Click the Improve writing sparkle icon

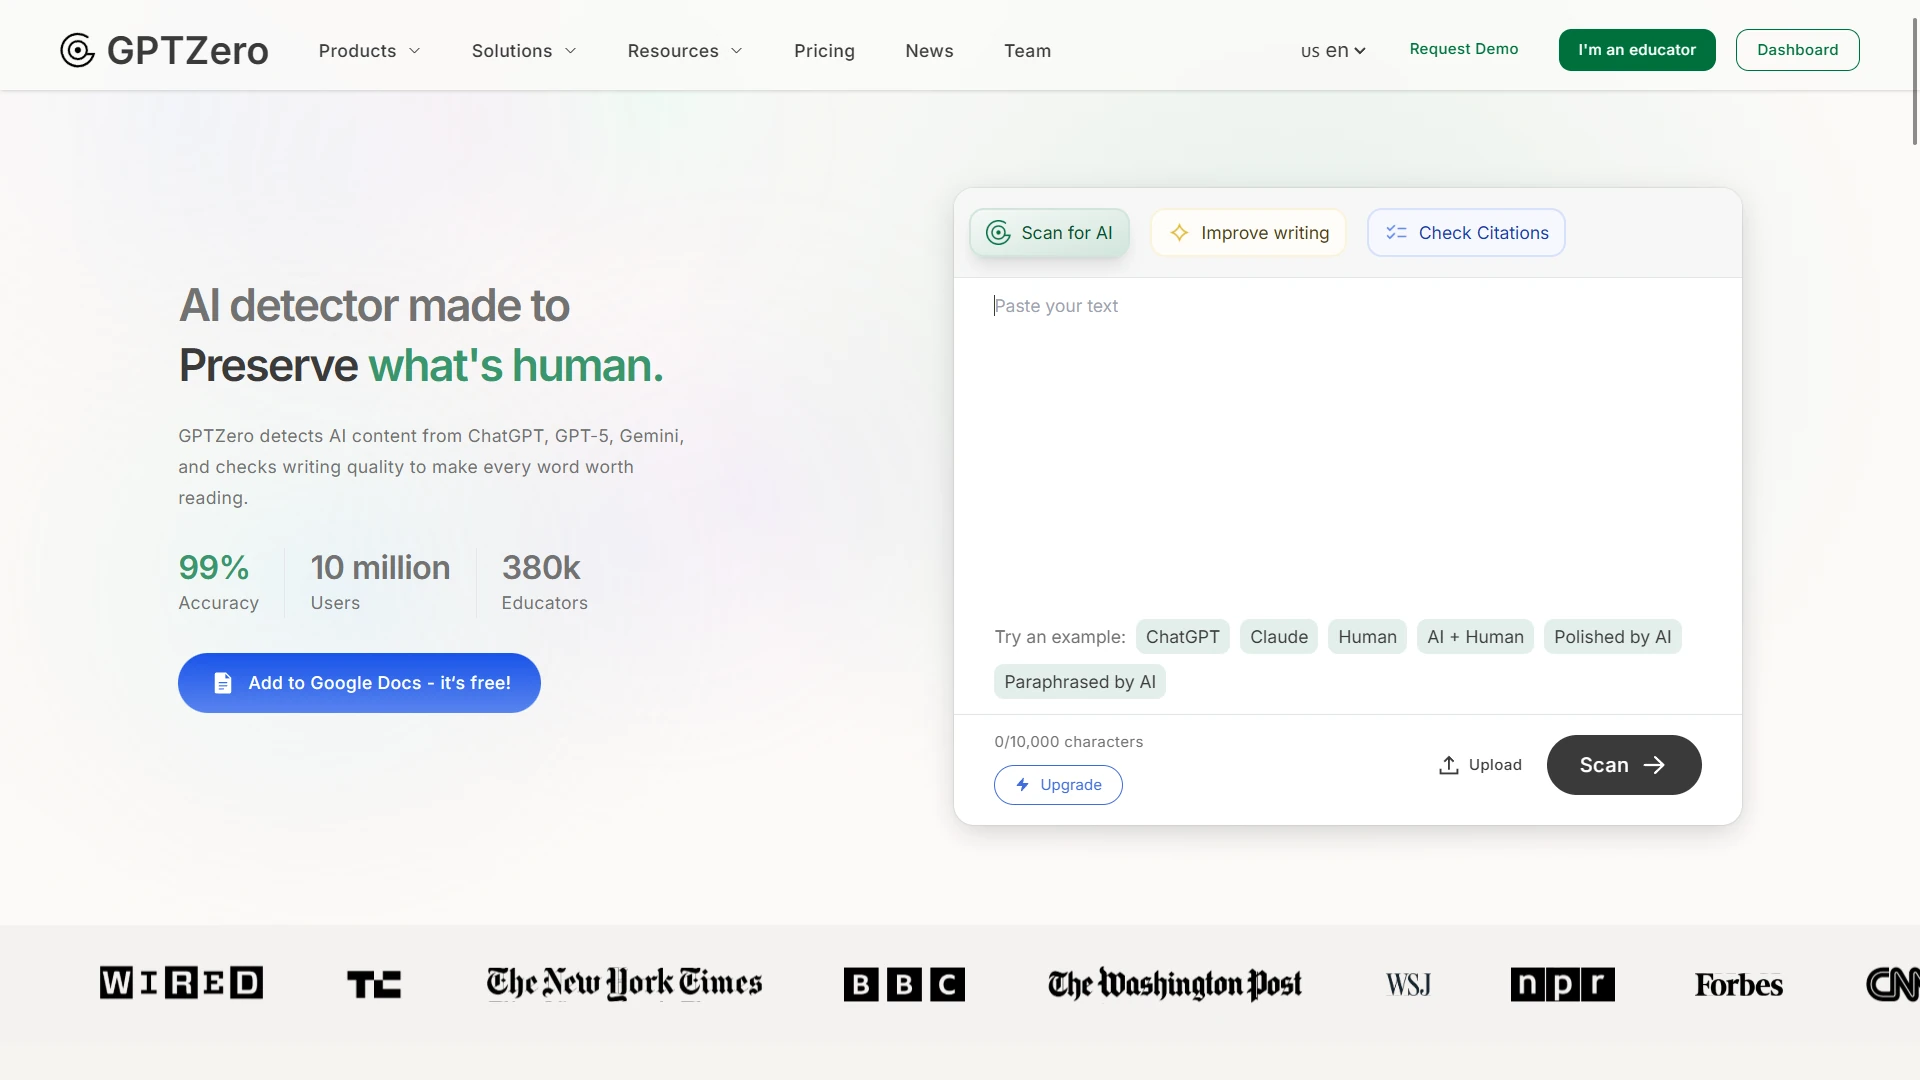(1179, 233)
